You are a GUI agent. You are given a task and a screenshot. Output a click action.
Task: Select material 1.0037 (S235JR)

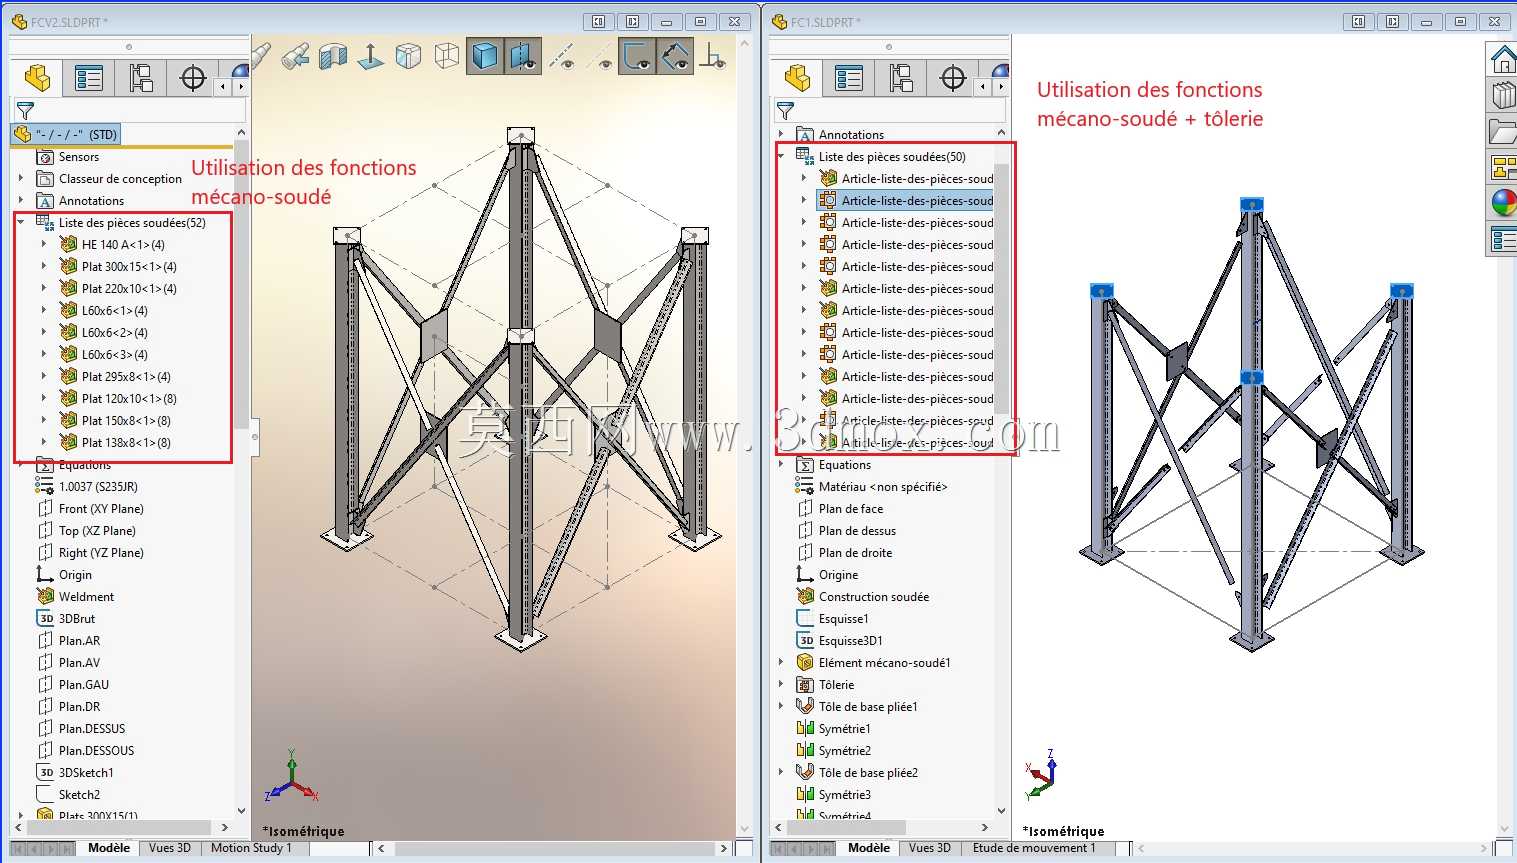[87, 486]
